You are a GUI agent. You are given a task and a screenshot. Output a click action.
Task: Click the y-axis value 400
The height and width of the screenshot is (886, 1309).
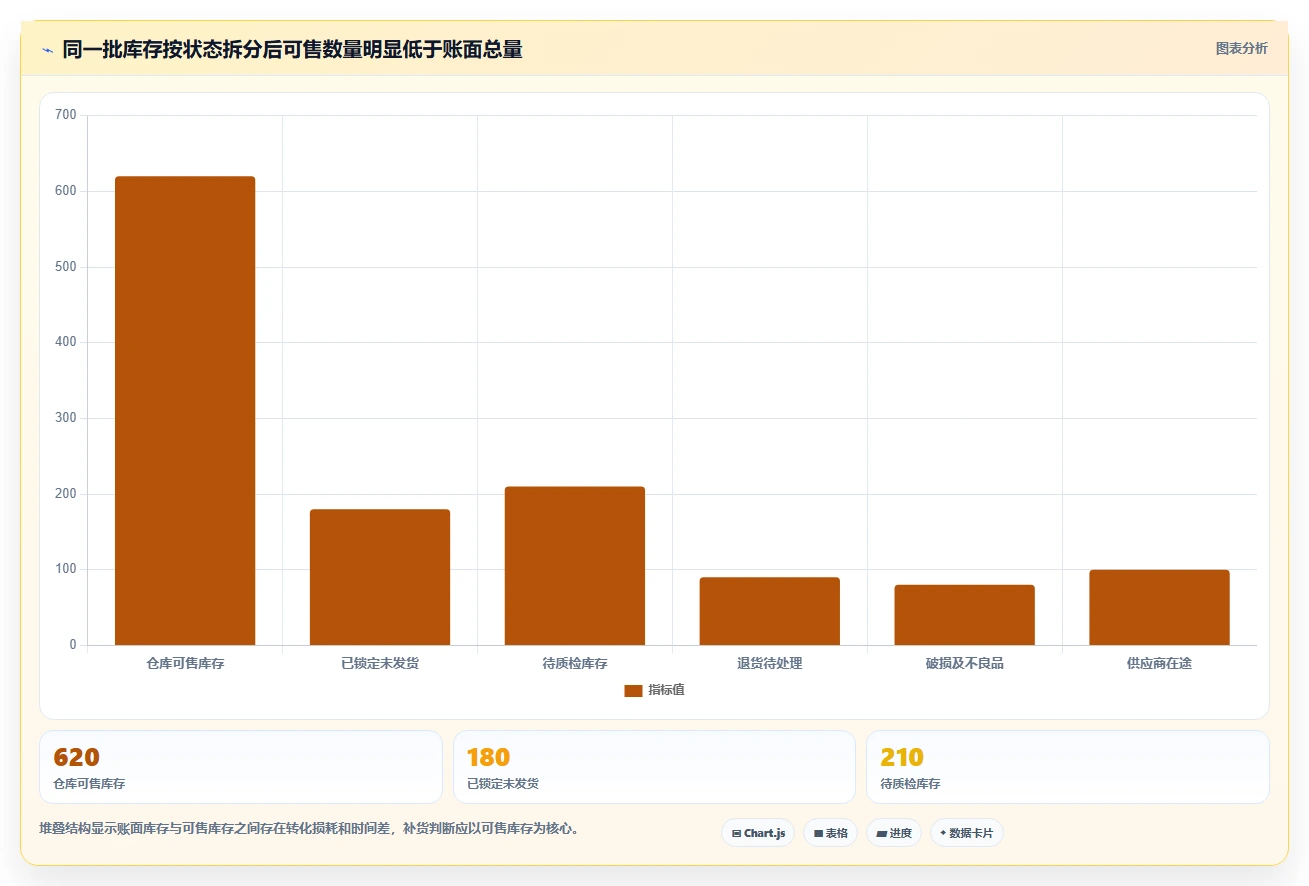tap(66, 342)
